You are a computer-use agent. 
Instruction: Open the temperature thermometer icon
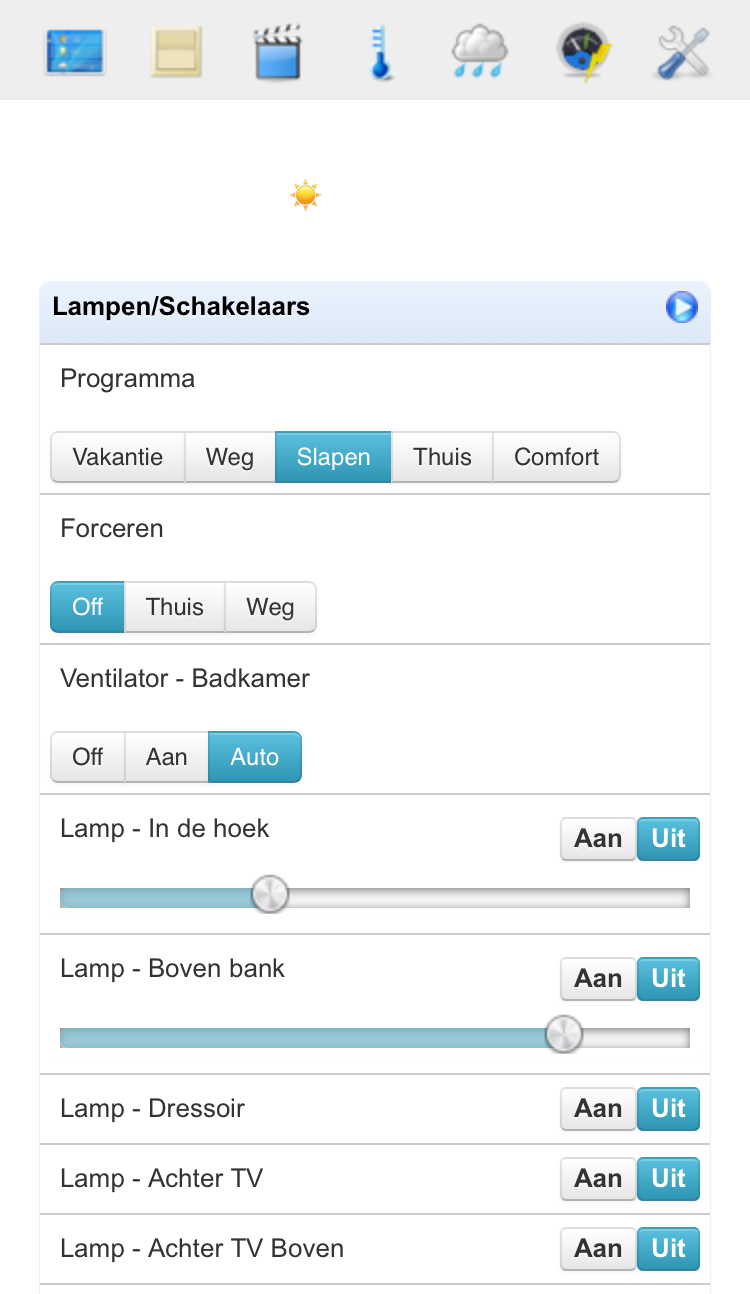coord(379,52)
